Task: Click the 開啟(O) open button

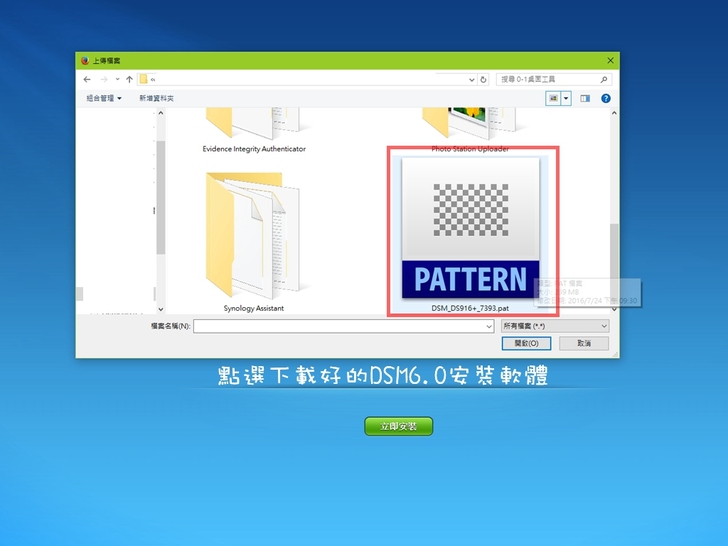Action: [x=526, y=344]
